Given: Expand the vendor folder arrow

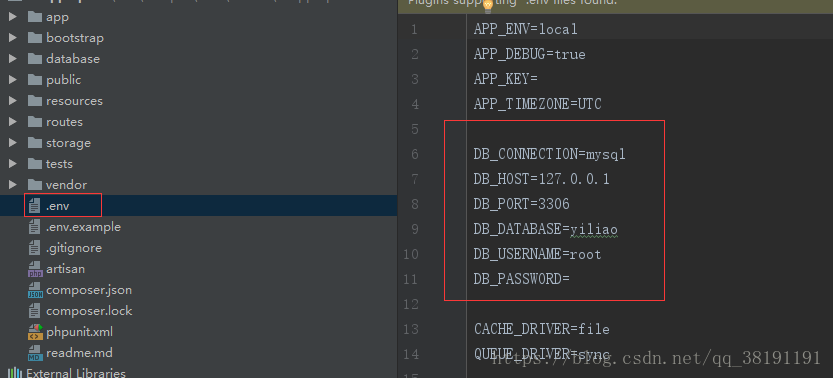Looking at the screenshot, I should [13, 185].
